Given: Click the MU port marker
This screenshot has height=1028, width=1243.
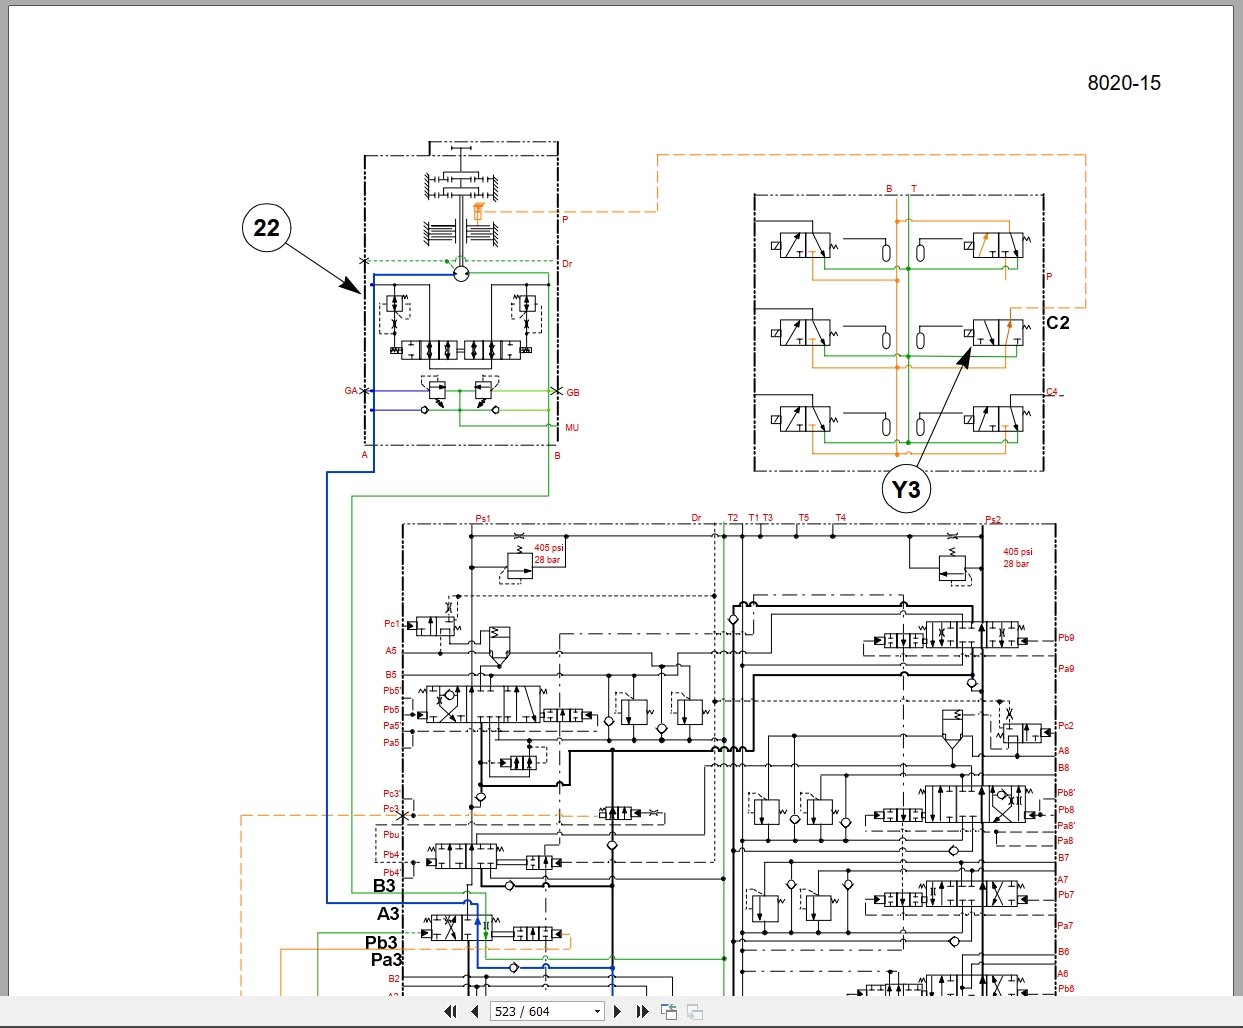Looking at the screenshot, I should click(x=572, y=426).
